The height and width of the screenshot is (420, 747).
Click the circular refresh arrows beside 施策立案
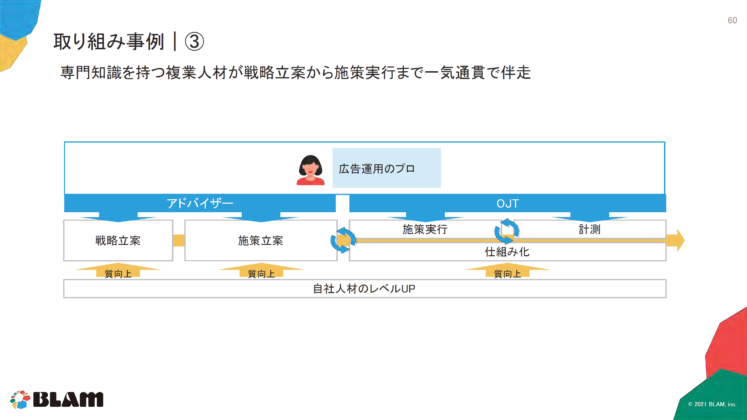(343, 240)
